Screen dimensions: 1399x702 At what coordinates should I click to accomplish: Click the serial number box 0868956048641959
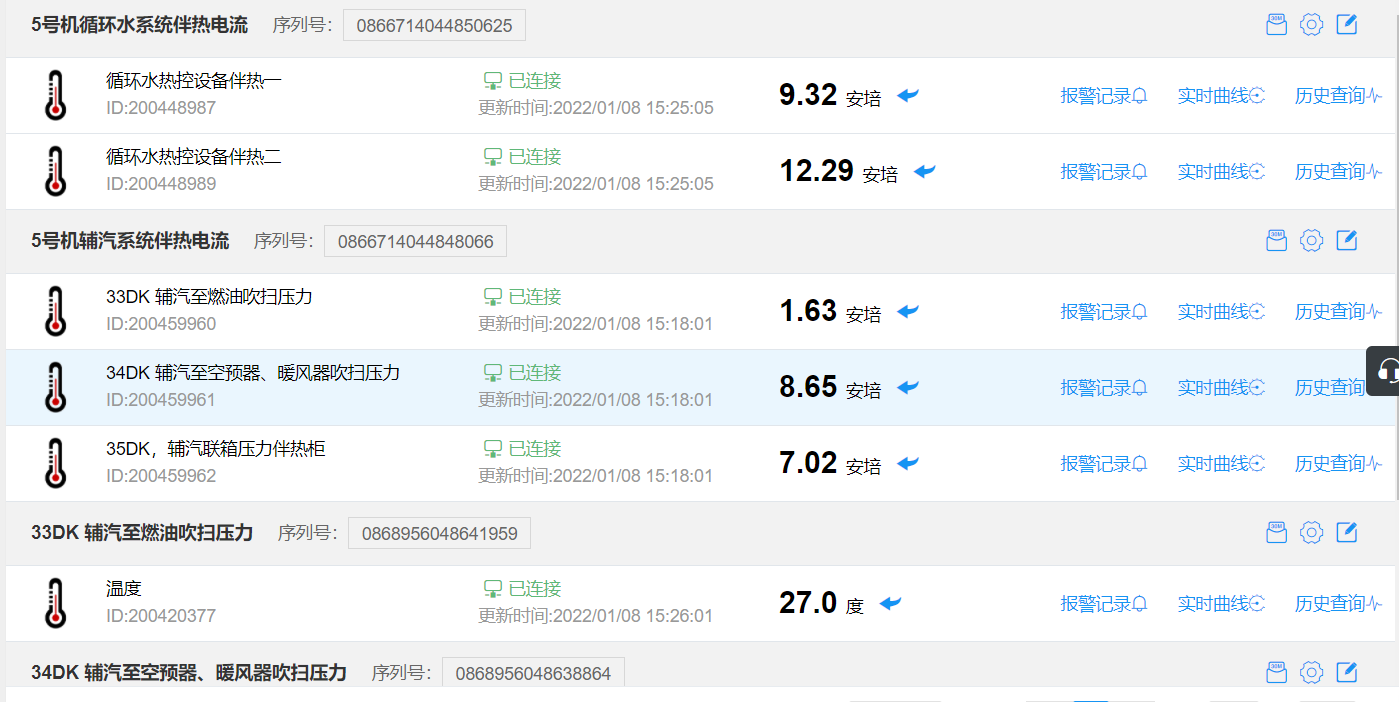[x=439, y=533]
